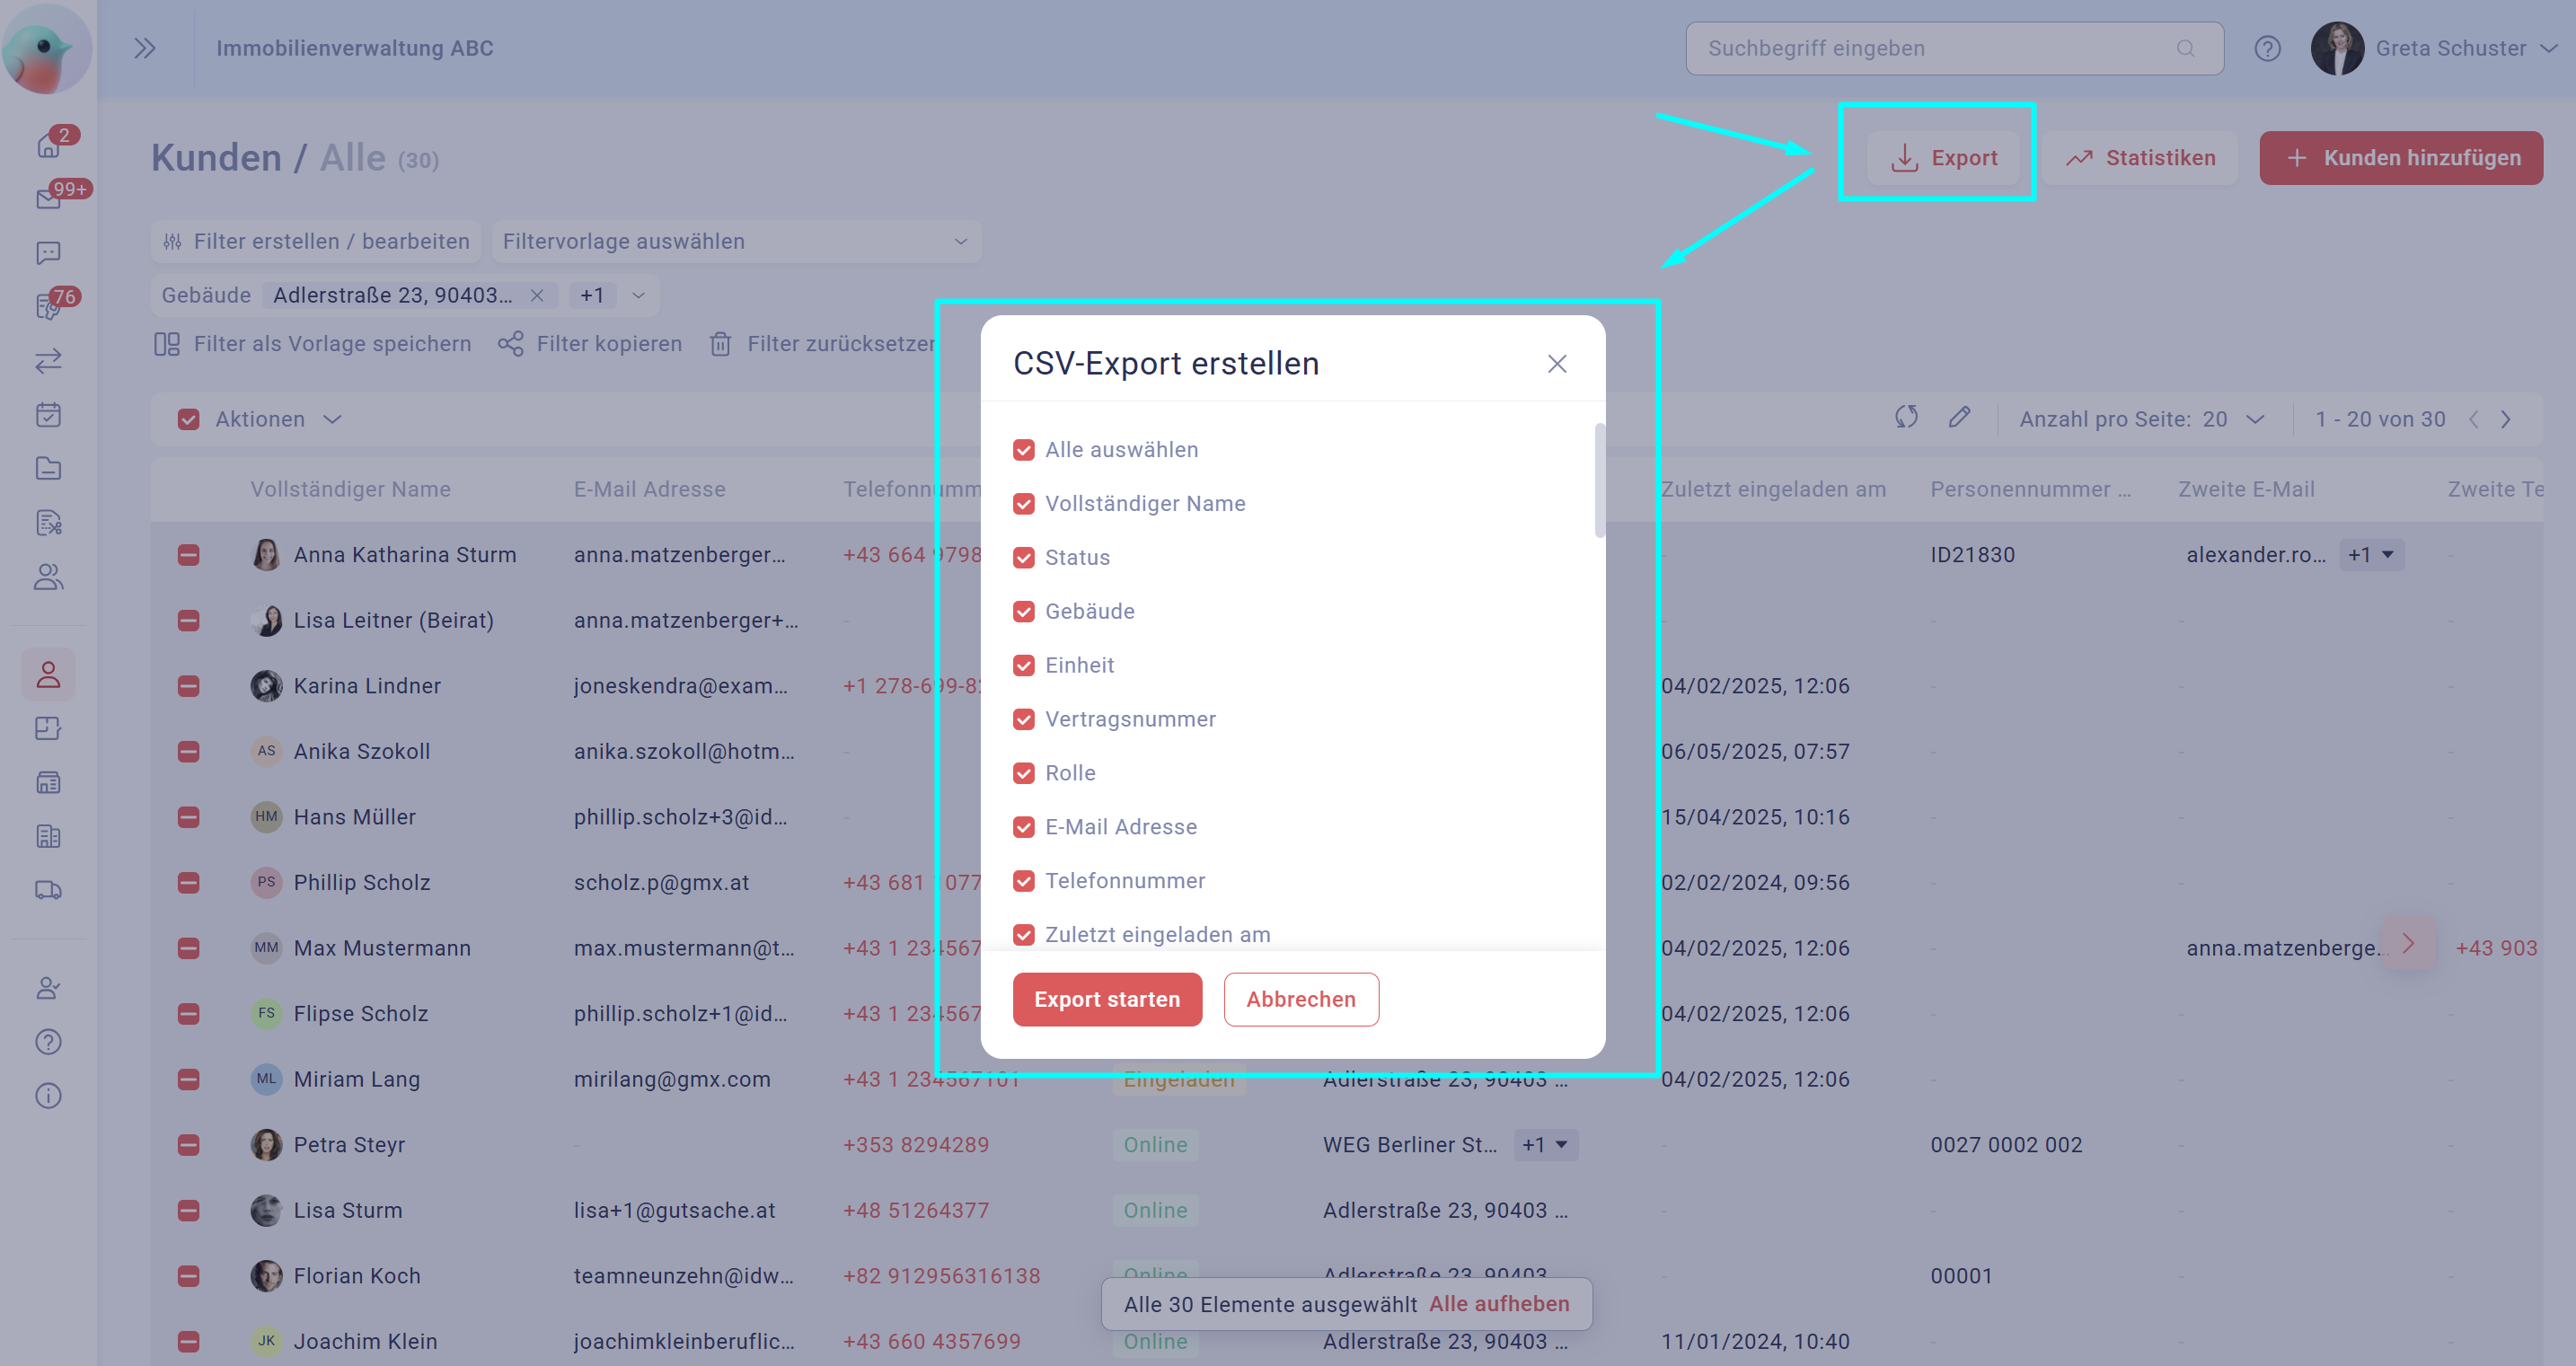2576x1366 pixels.
Task: Uncheck the Vertragsnummer export checkbox
Action: (1023, 720)
